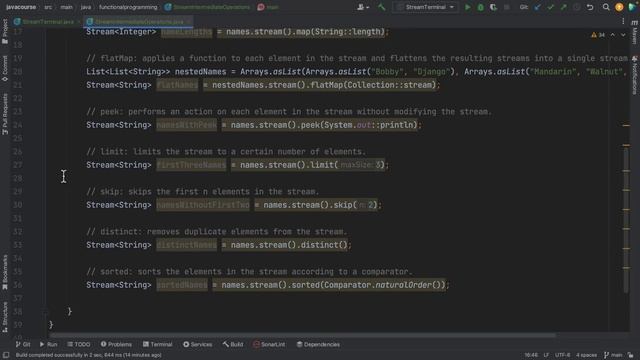The image size is (640, 360).
Task: Click the sortedNames variable on line 36
Action: tap(182, 285)
